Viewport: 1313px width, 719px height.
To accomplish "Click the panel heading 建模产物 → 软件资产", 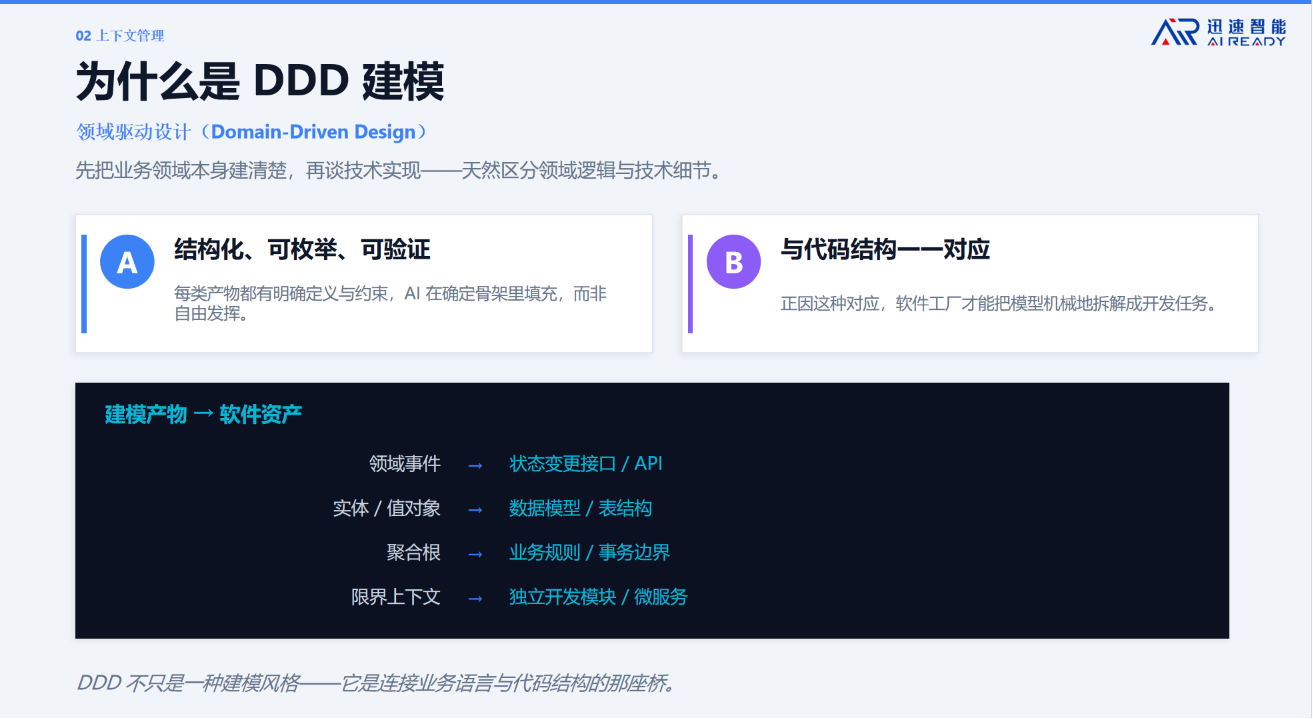I will [x=203, y=414].
